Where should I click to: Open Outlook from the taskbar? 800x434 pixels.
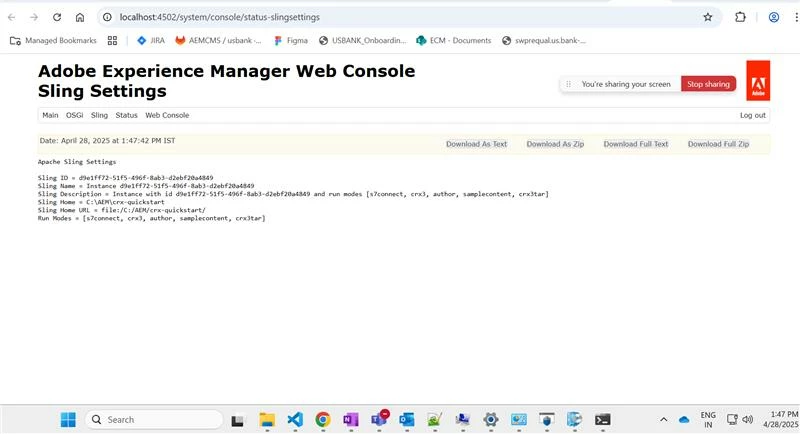click(407, 420)
